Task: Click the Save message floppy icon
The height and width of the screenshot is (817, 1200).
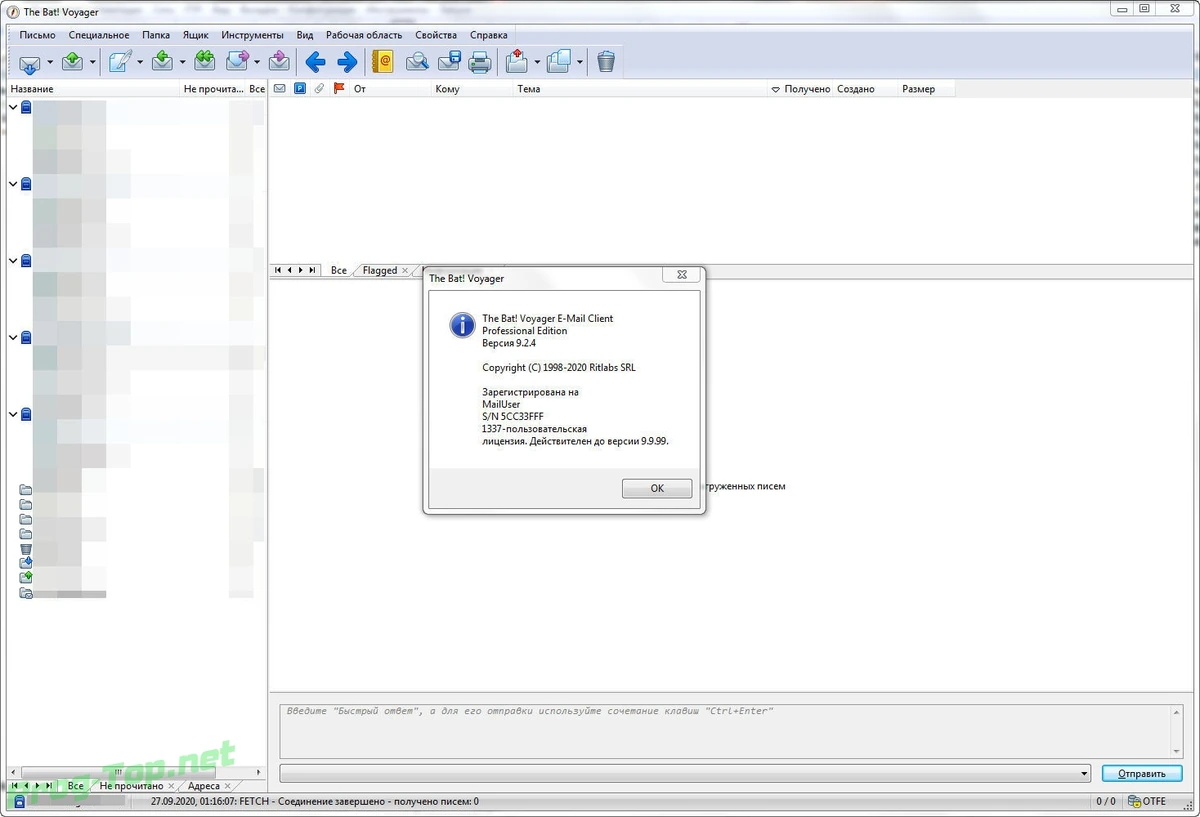Action: pos(449,62)
